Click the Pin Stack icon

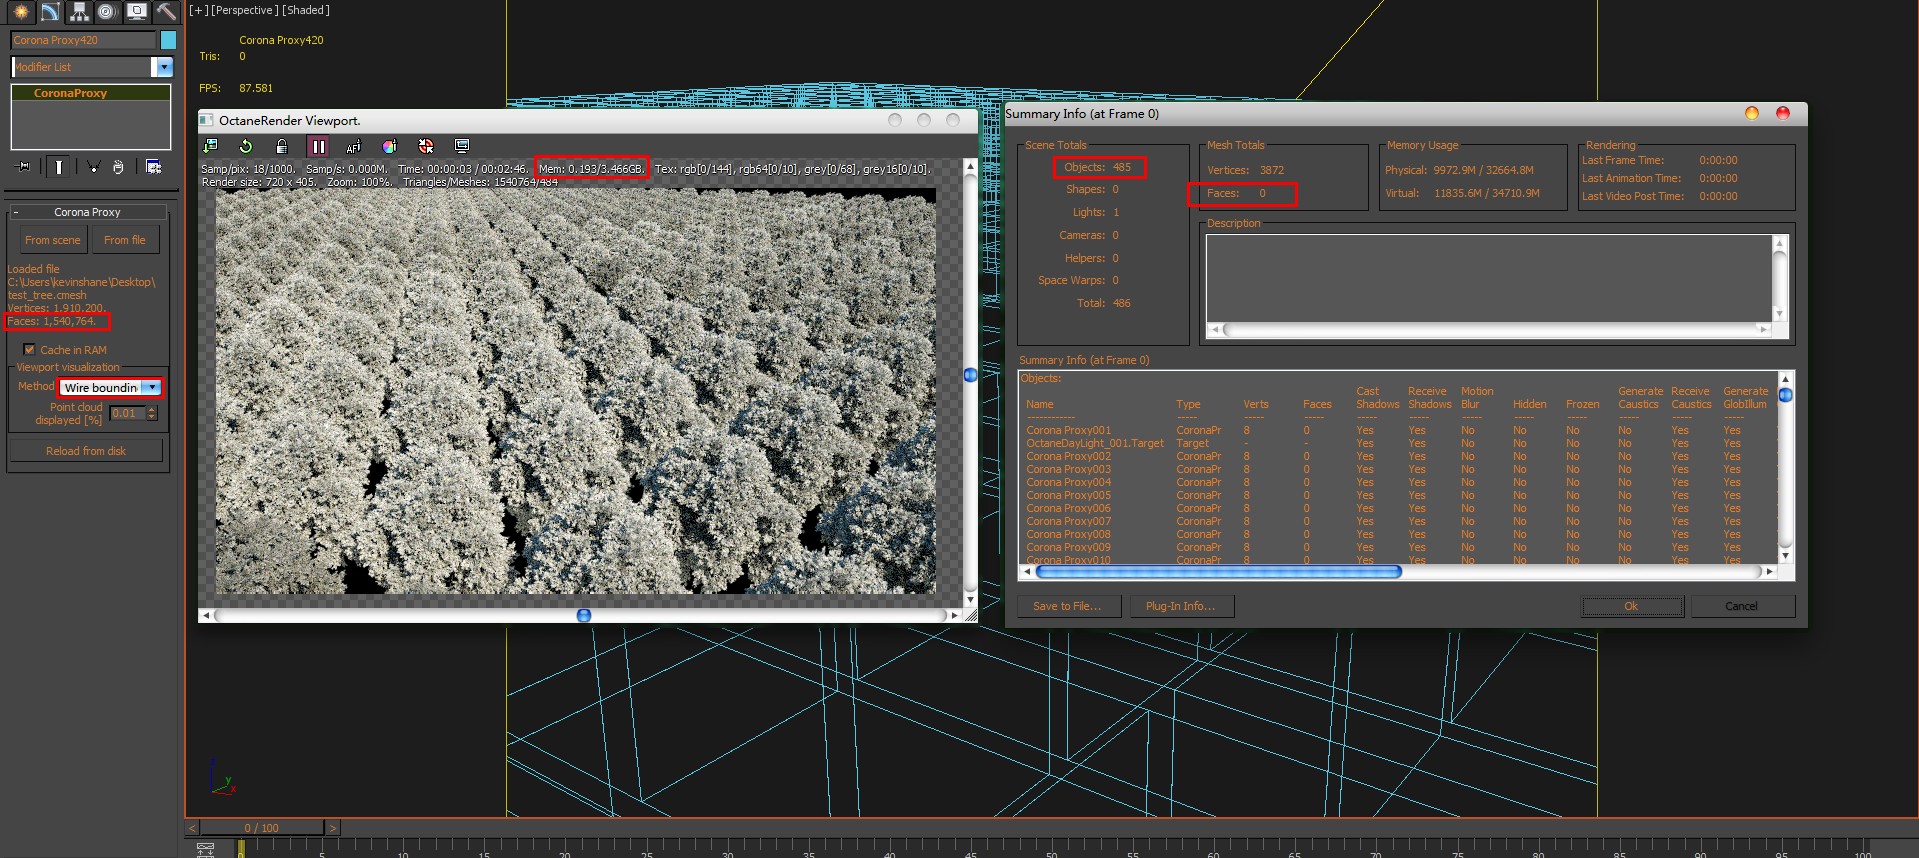point(23,167)
